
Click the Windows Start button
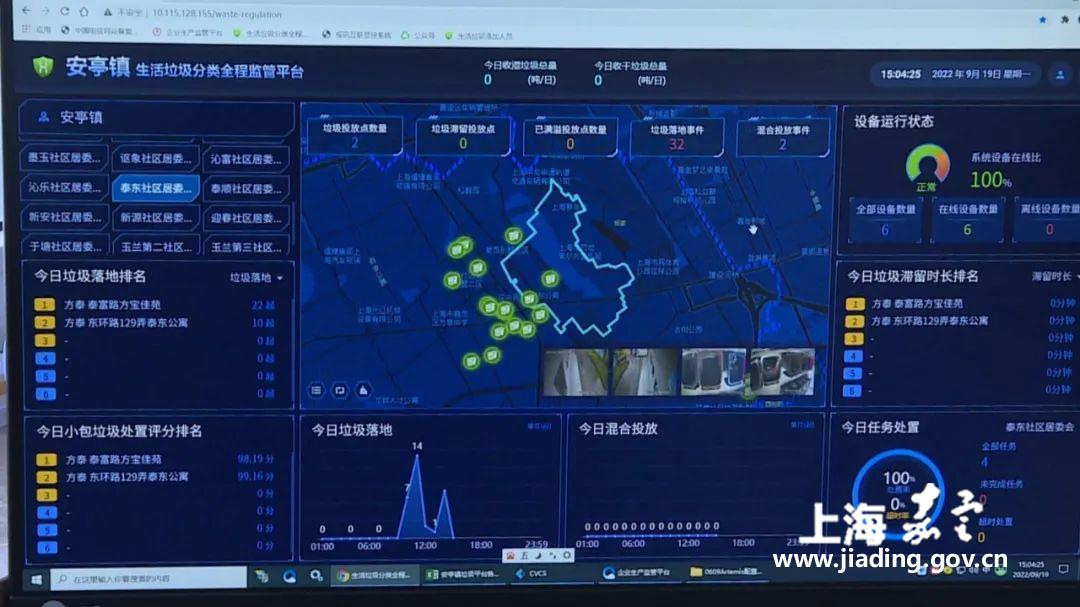(x=37, y=577)
